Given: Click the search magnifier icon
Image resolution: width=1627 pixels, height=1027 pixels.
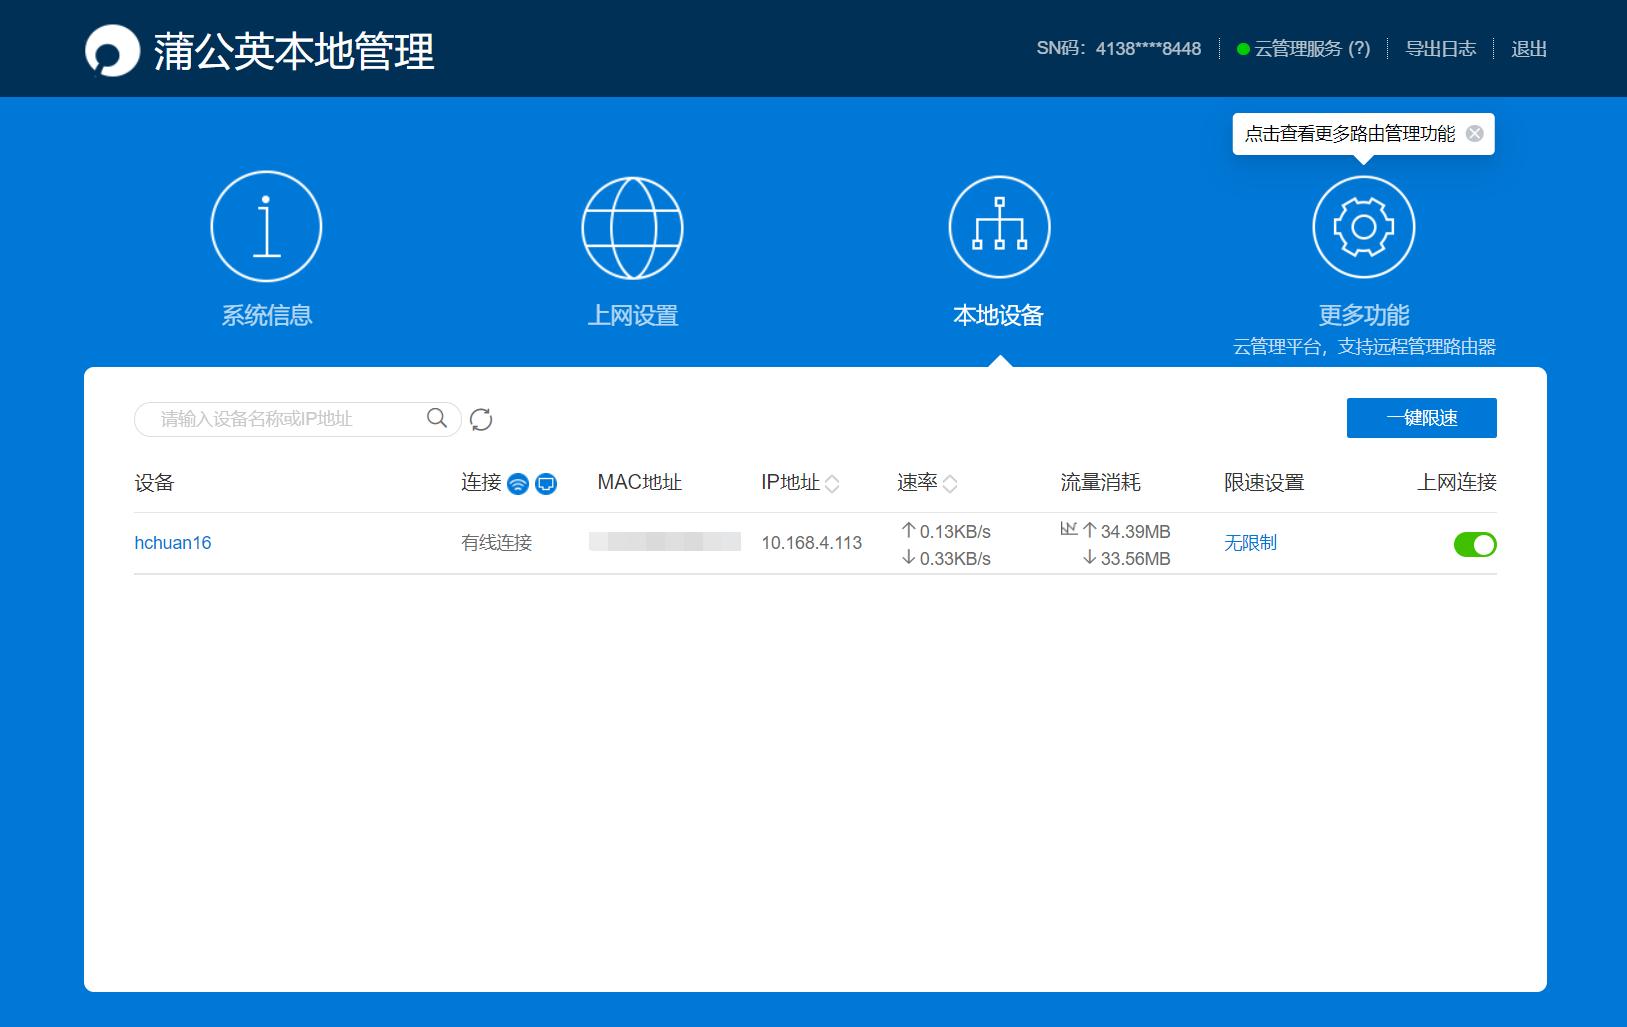Looking at the screenshot, I should [x=437, y=419].
